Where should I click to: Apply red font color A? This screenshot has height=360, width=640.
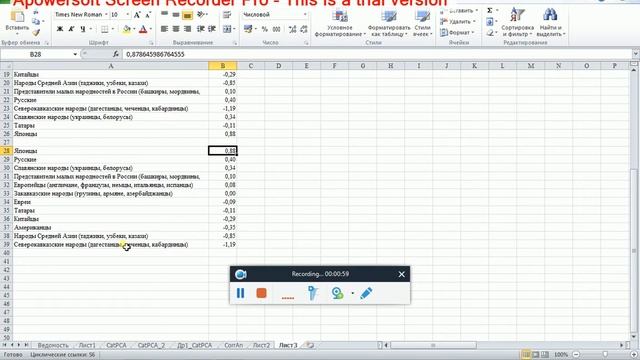143,29
